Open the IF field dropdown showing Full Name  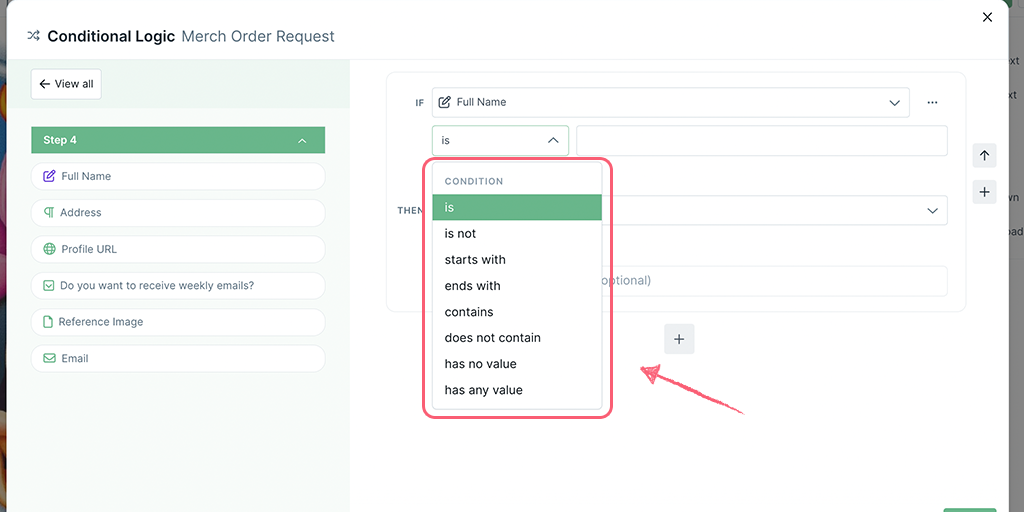[x=671, y=103]
